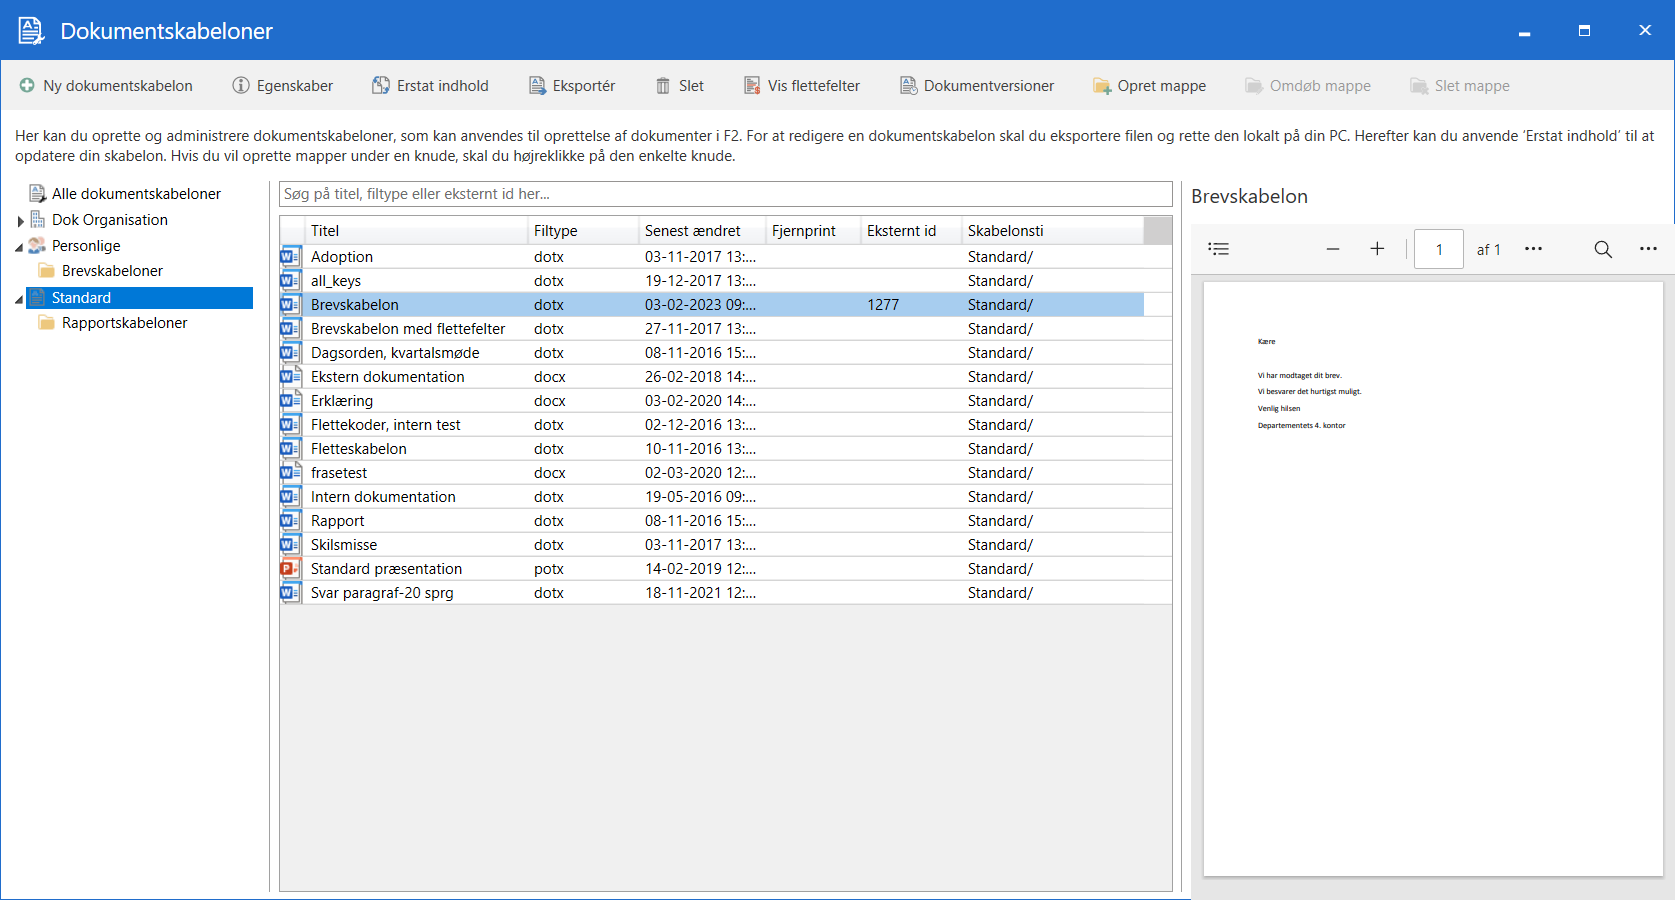This screenshot has height=900, width=1675.
Task: Select the Standard præsentation row
Action: pyautogui.click(x=386, y=569)
